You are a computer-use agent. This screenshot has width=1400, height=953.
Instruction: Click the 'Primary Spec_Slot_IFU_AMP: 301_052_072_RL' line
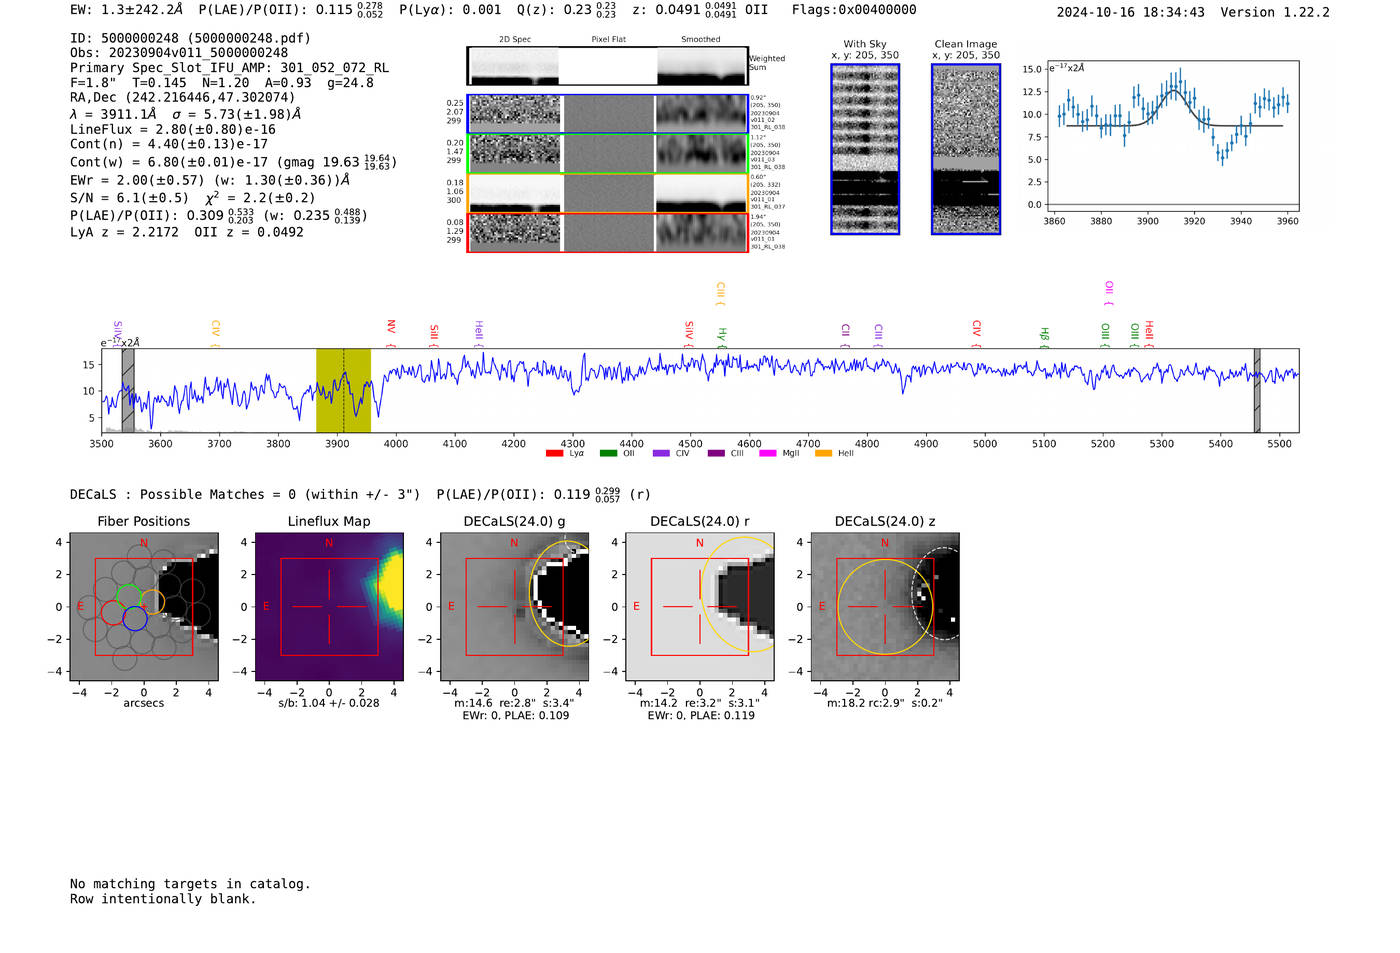click(230, 68)
